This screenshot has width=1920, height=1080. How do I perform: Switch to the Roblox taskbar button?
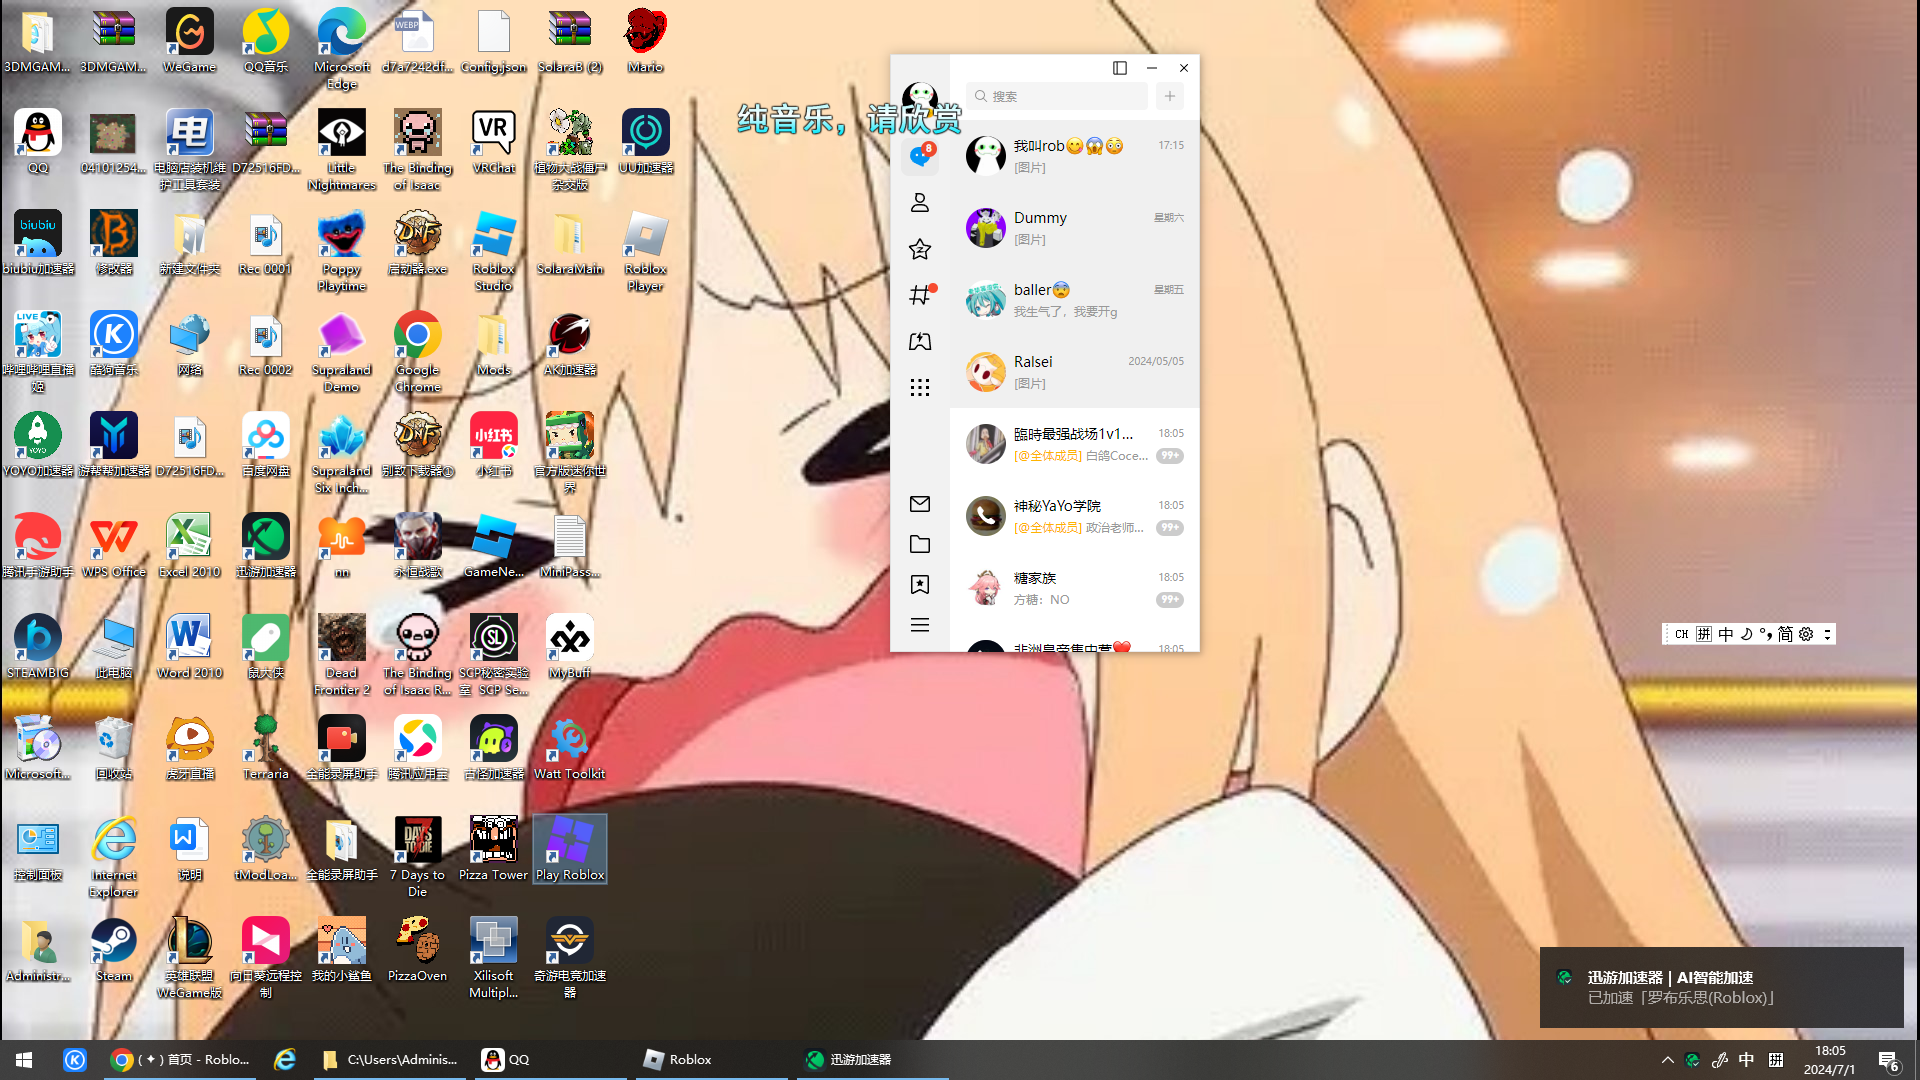tap(711, 1060)
